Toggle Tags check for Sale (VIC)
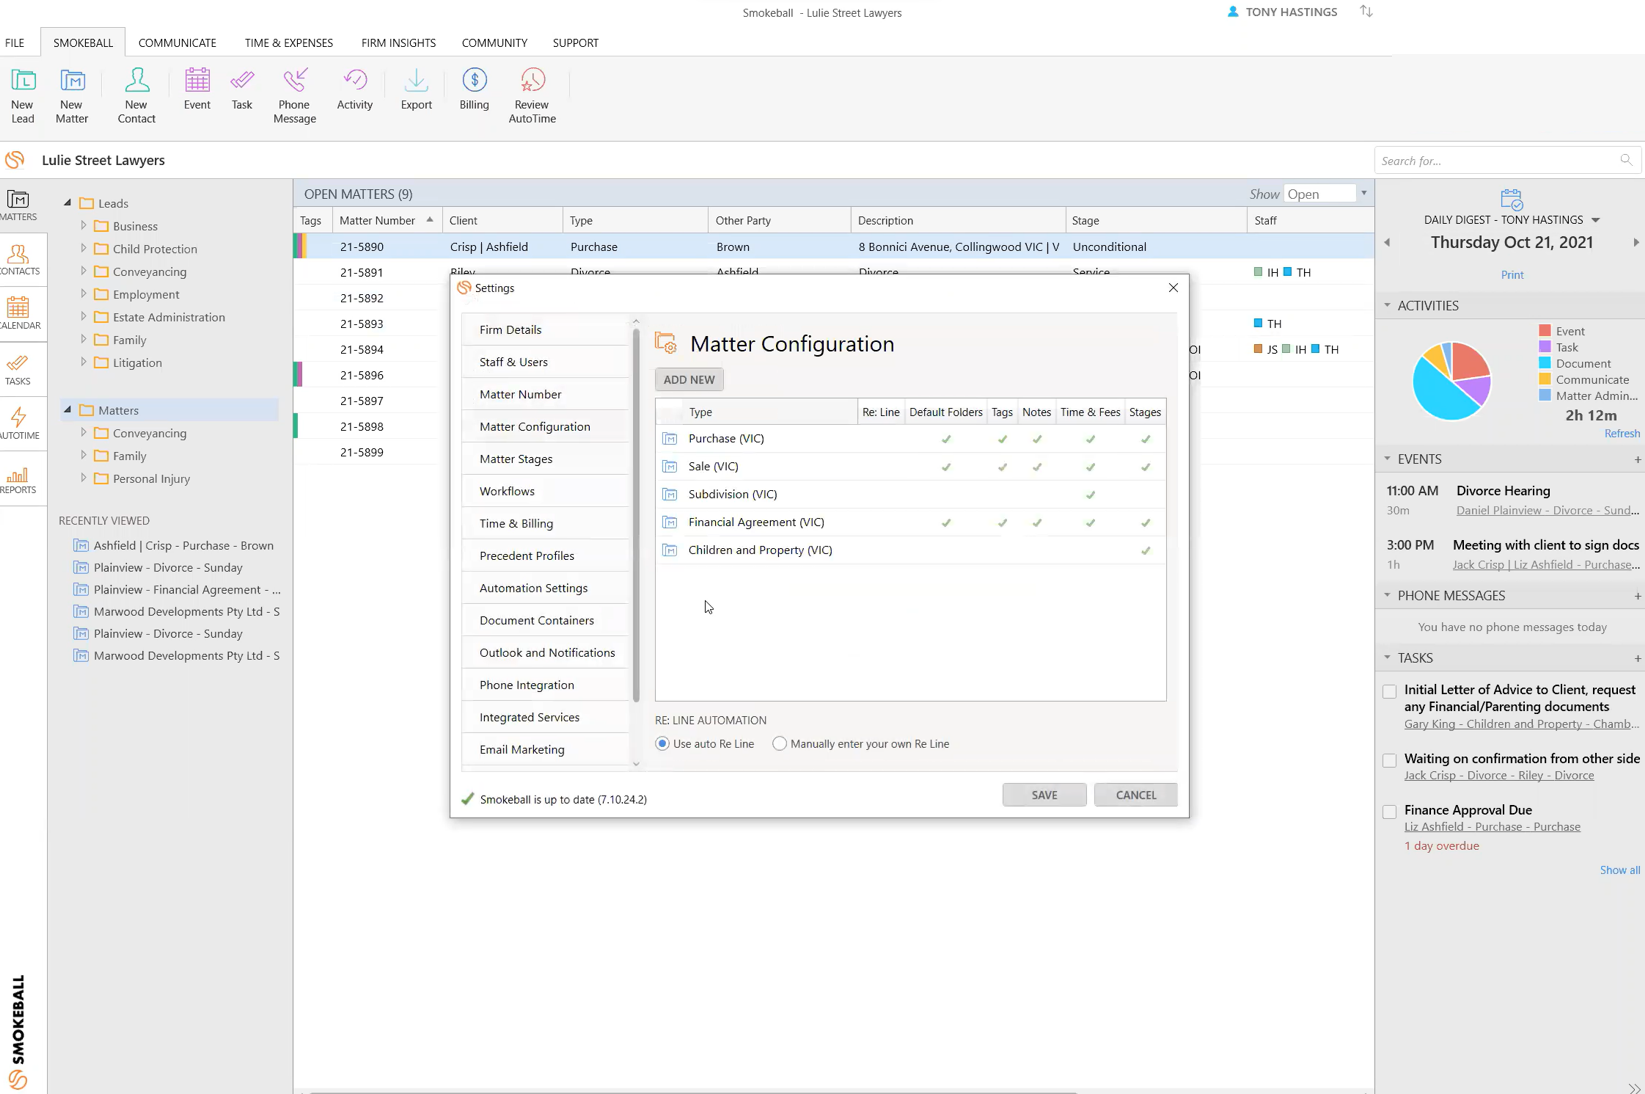This screenshot has width=1645, height=1094. 1002,467
